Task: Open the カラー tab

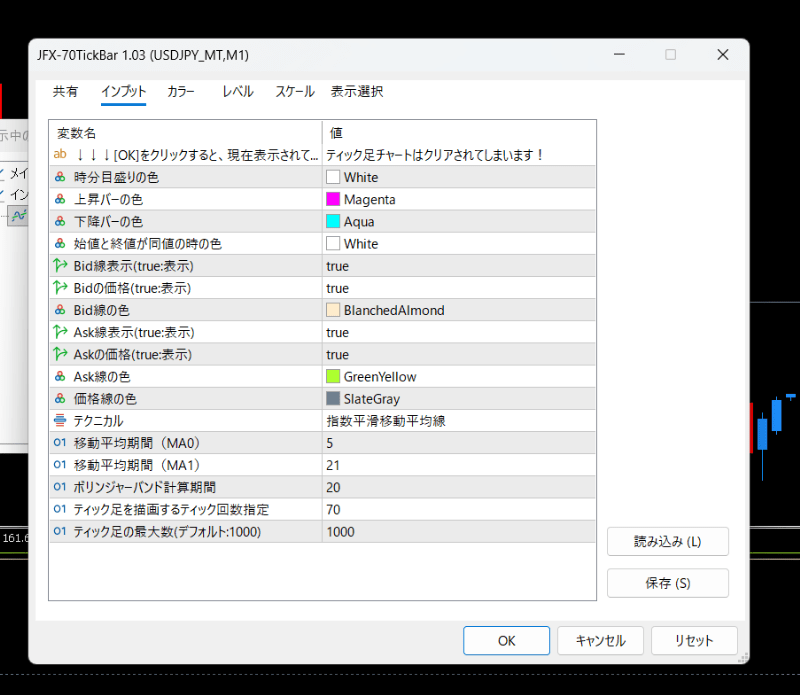Action: pyautogui.click(x=181, y=91)
